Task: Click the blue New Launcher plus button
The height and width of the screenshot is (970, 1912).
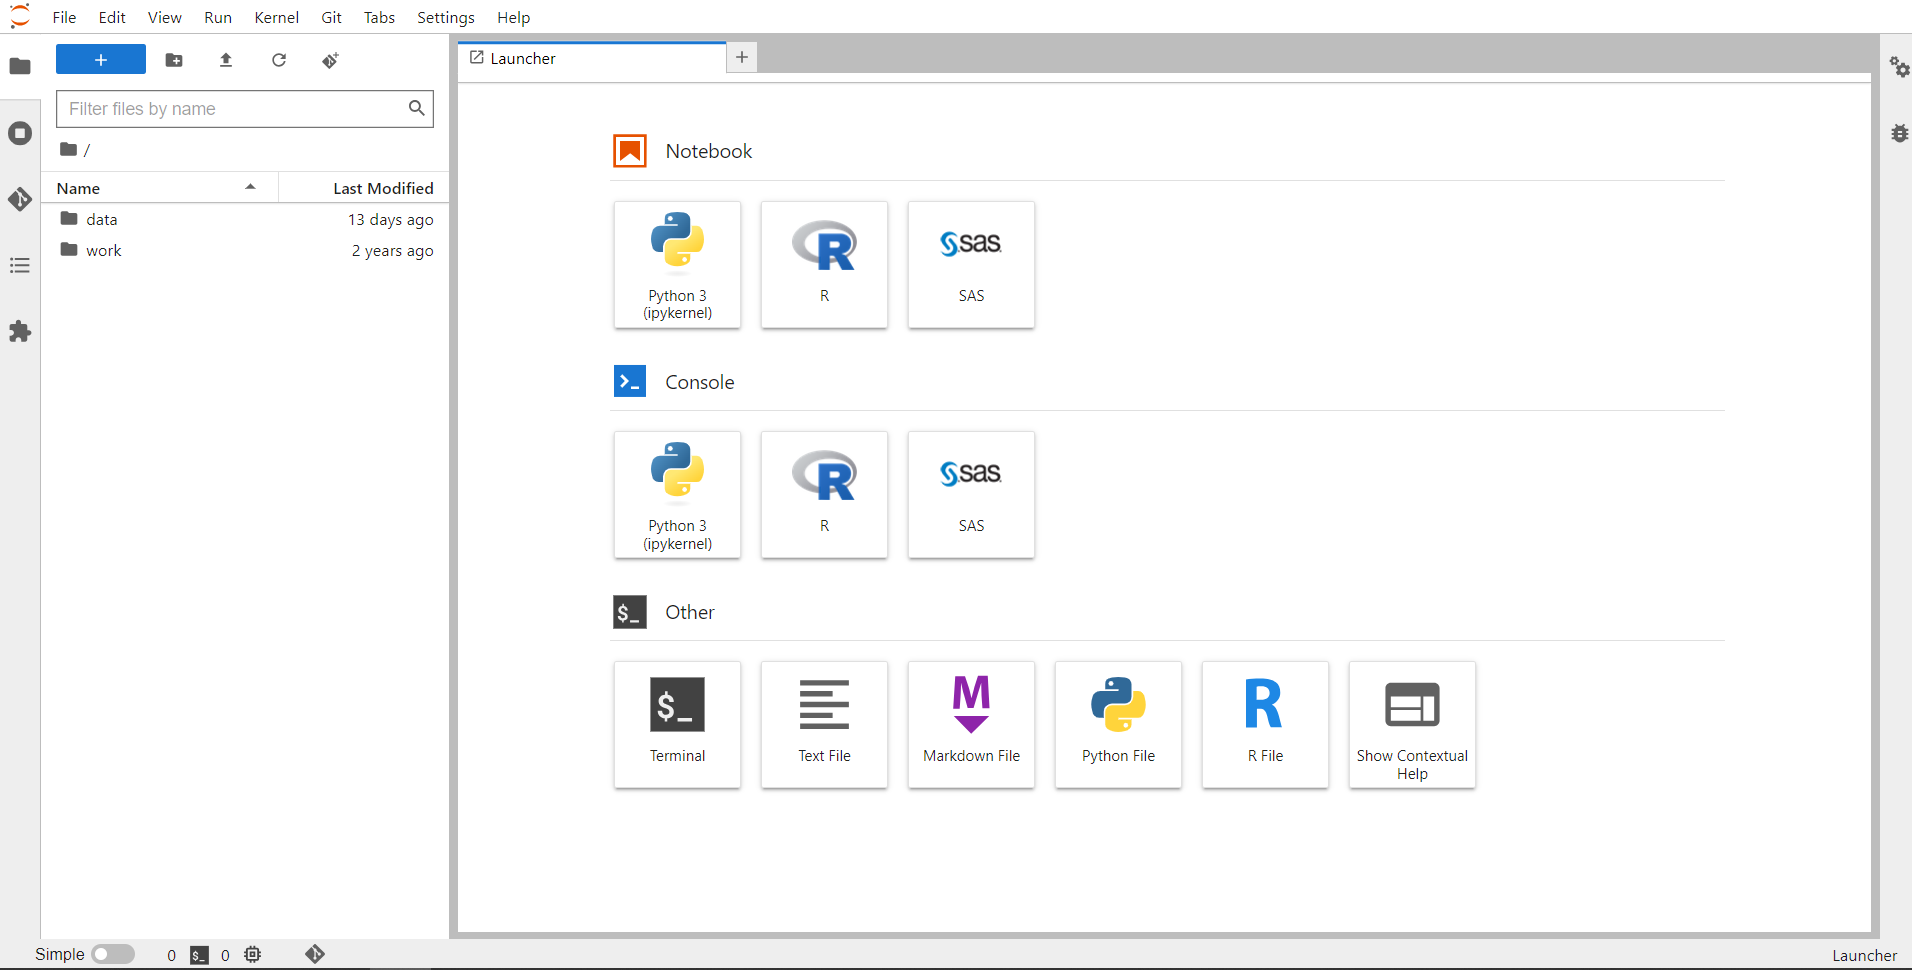Action: pyautogui.click(x=101, y=60)
